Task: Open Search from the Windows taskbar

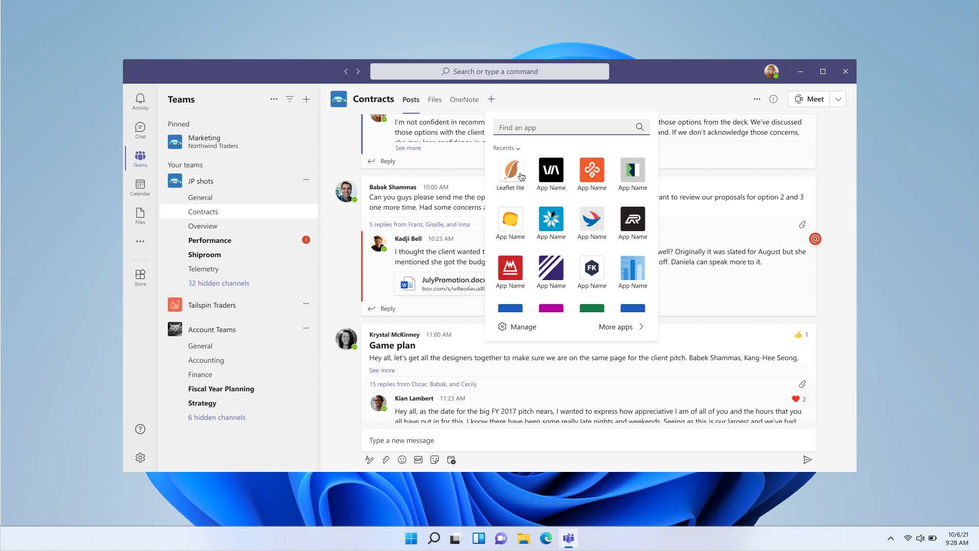Action: [x=434, y=539]
